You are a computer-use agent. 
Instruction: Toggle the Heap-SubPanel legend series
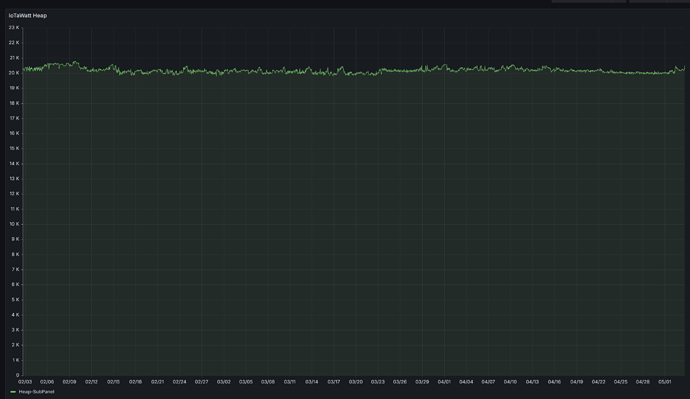coord(36,392)
